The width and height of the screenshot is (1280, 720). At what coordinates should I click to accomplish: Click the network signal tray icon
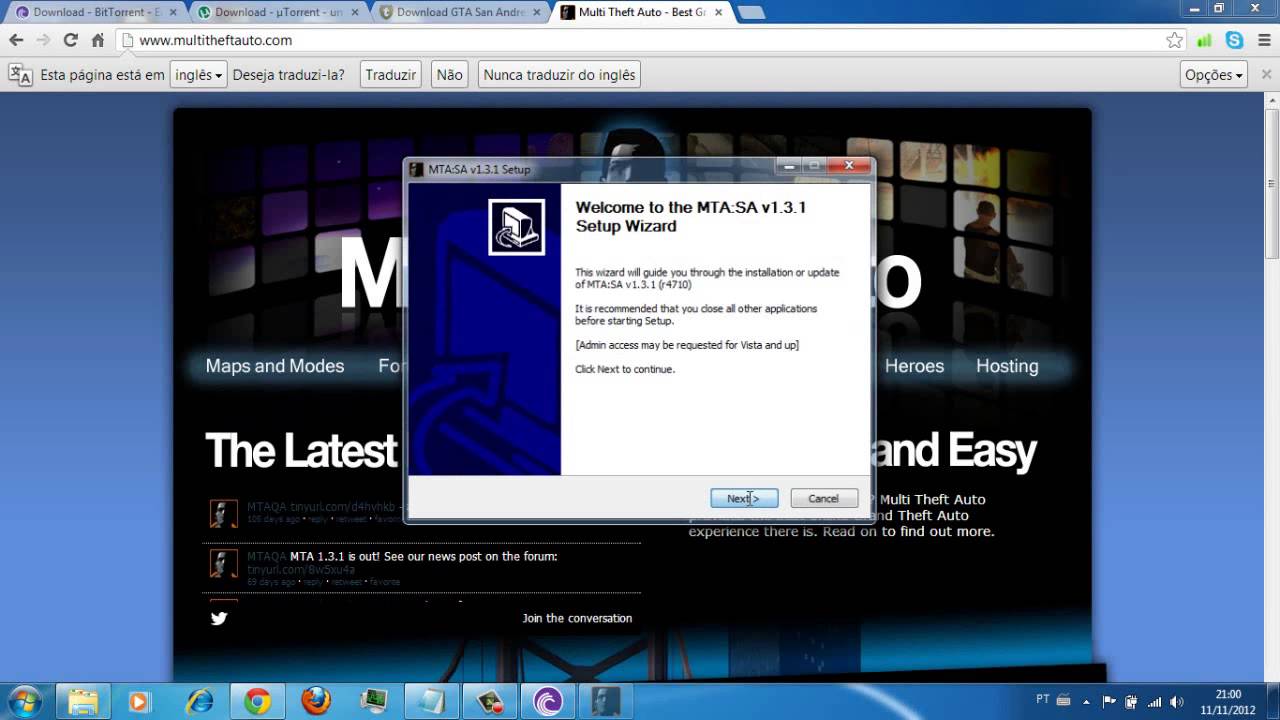(x=1155, y=701)
